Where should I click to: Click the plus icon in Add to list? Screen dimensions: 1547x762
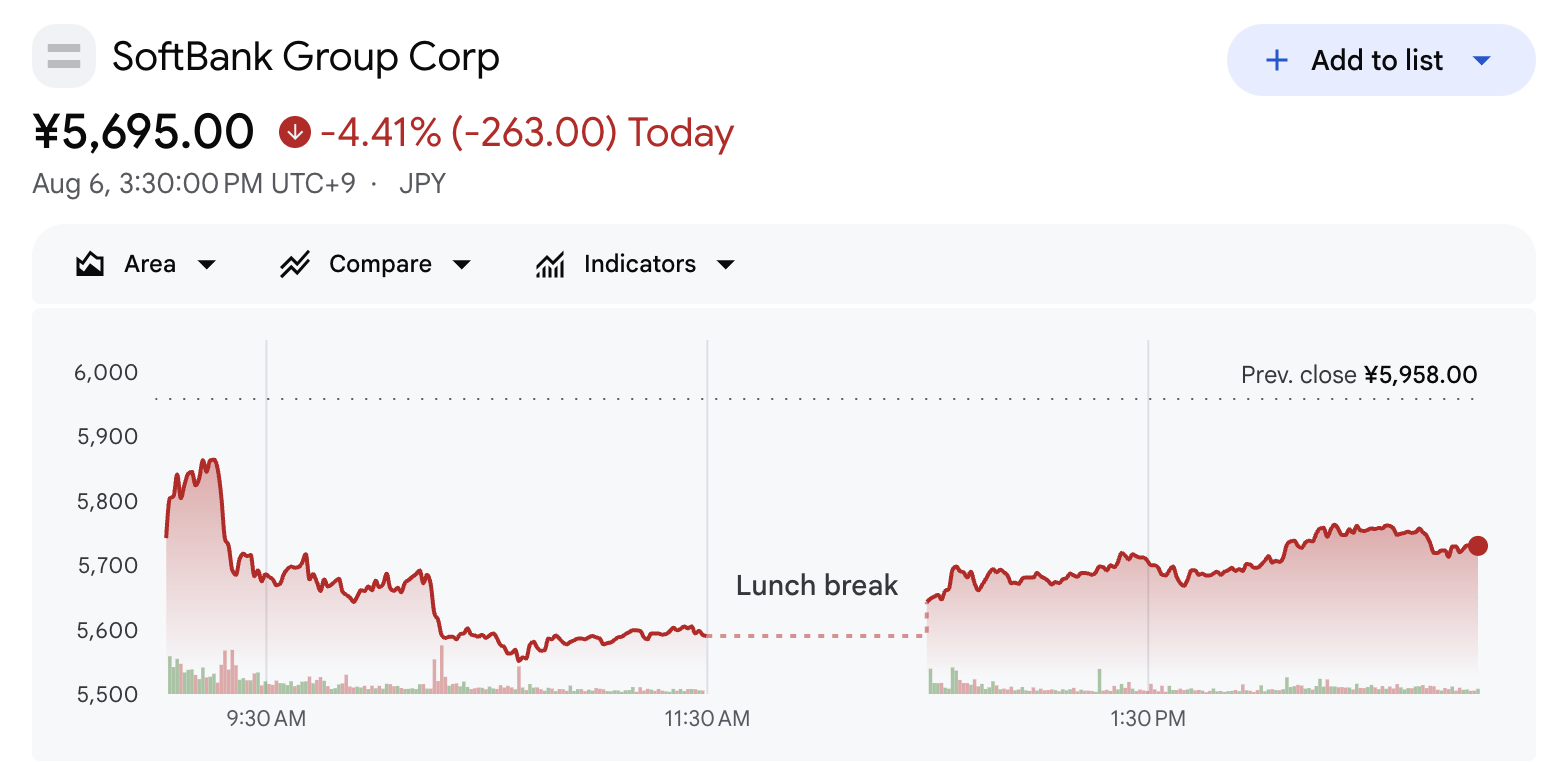[1276, 60]
